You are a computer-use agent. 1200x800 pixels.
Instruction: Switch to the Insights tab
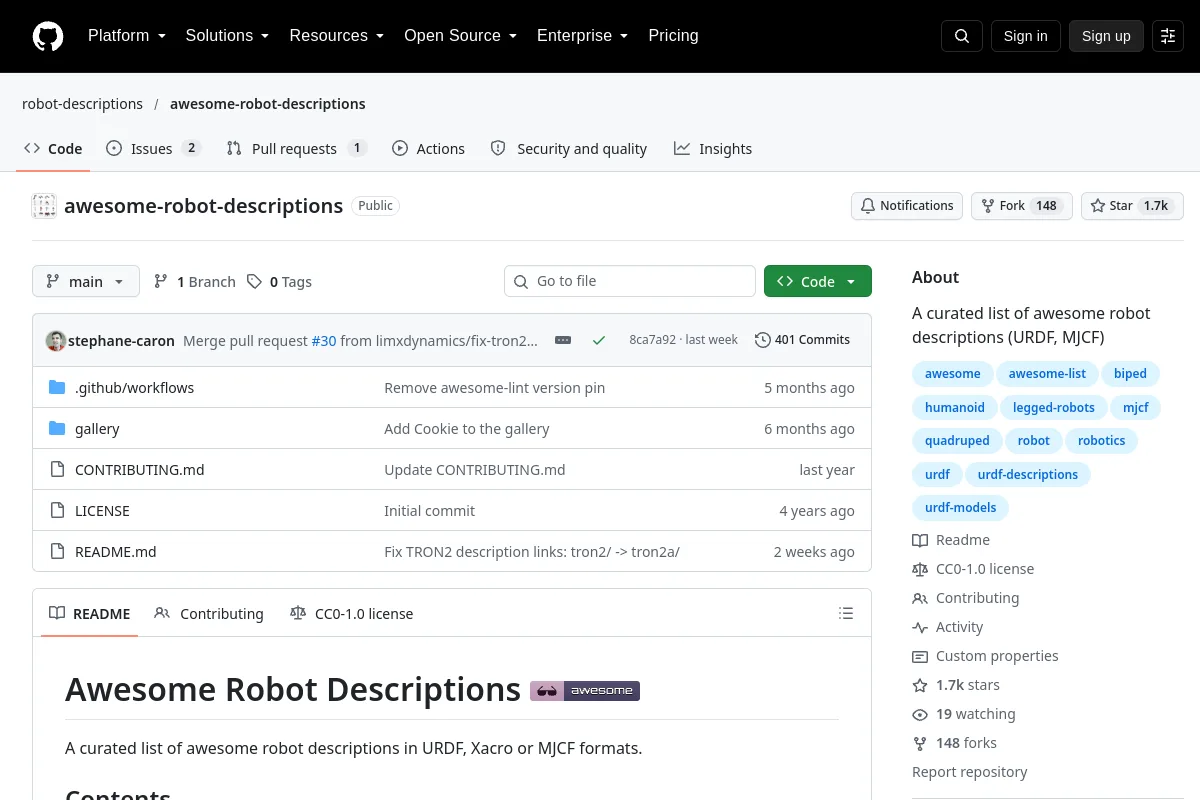713,148
